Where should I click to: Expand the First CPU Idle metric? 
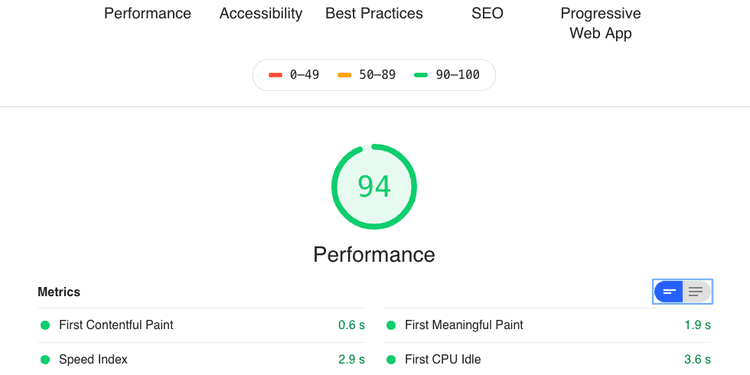pyautogui.click(x=547, y=359)
